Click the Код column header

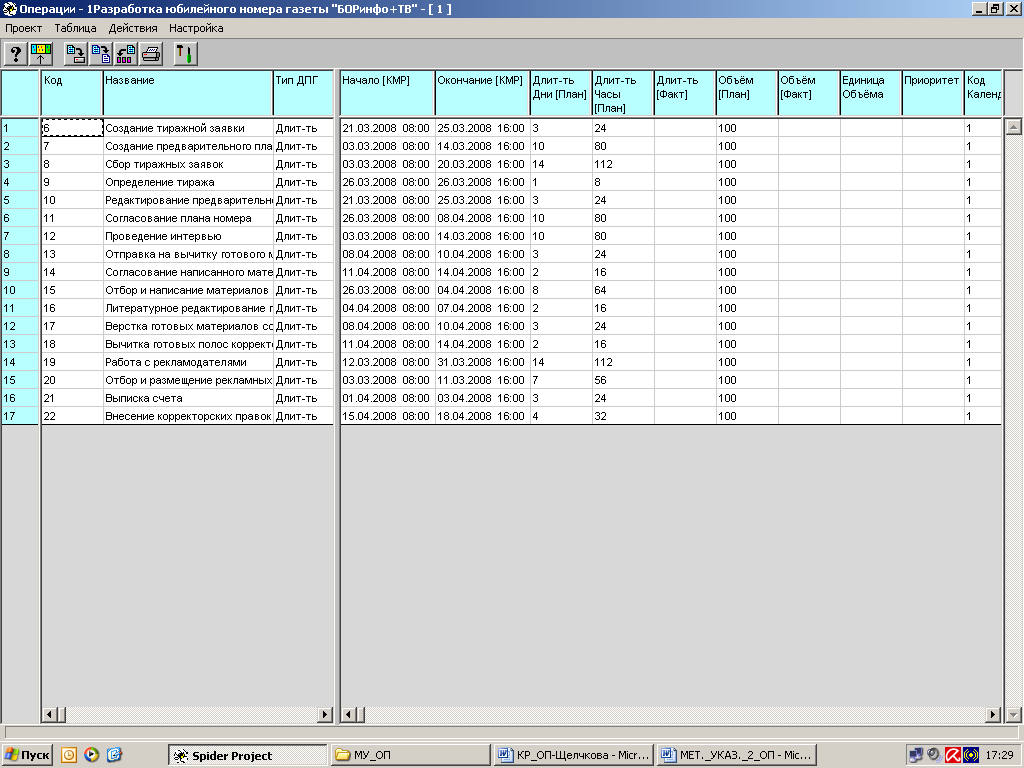[x=72, y=93]
